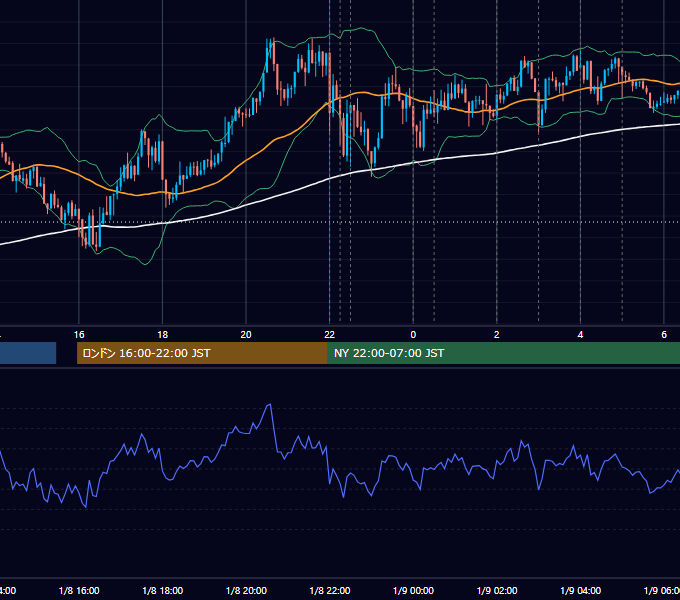
Task: Click the 1/8 18:00 label on indicator axis
Action: [x=163, y=591]
